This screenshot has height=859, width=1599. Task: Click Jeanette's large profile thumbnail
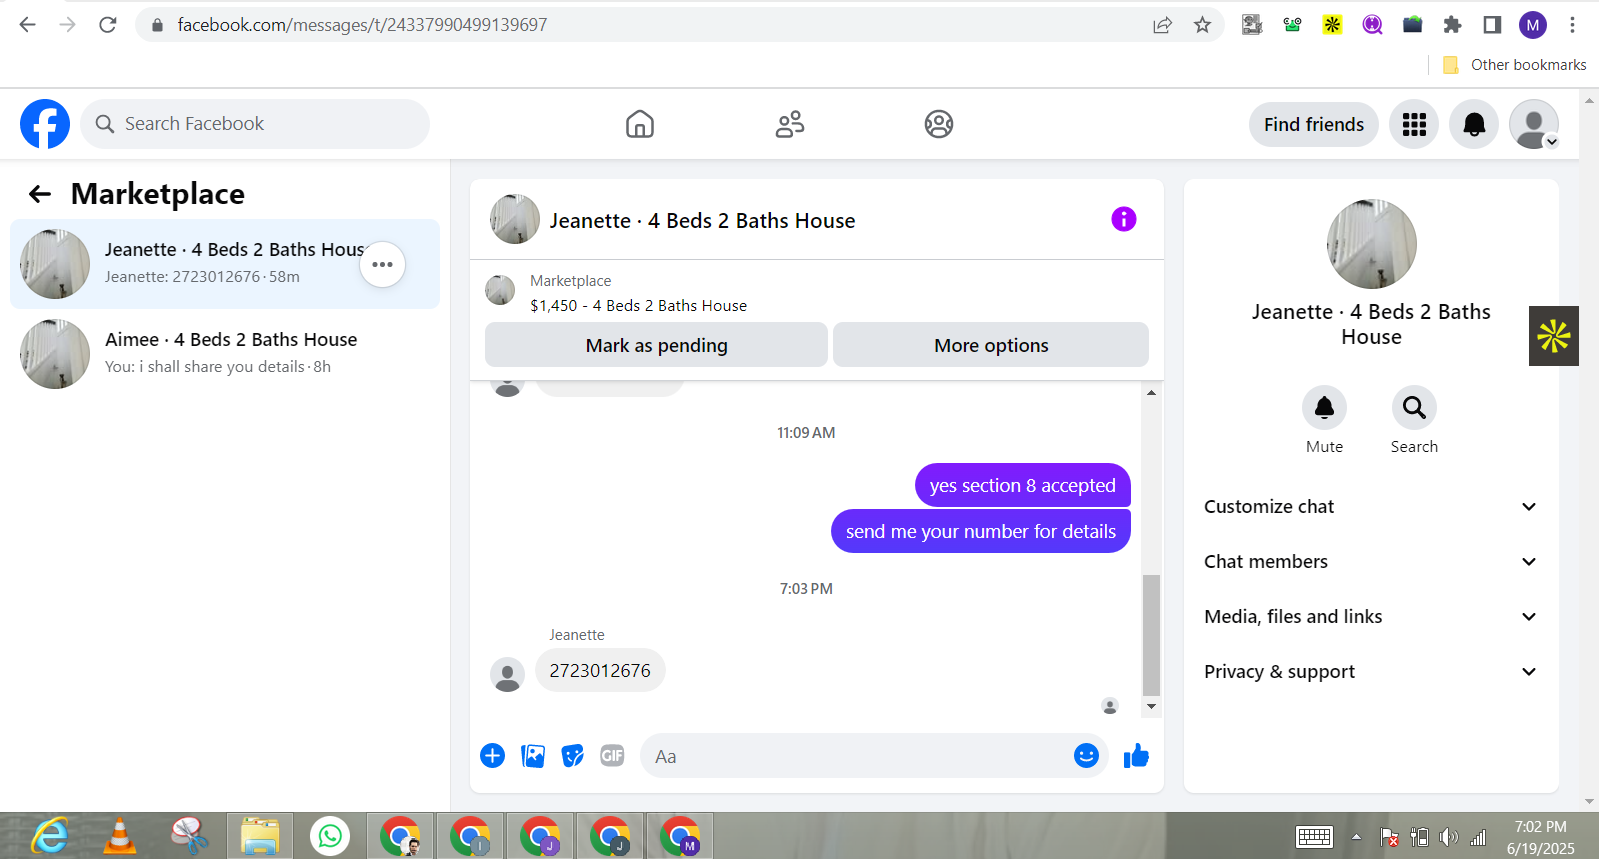click(1371, 244)
